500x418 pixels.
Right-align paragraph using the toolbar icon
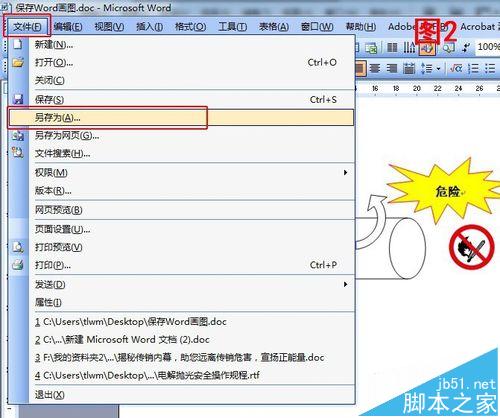[x=392, y=69]
